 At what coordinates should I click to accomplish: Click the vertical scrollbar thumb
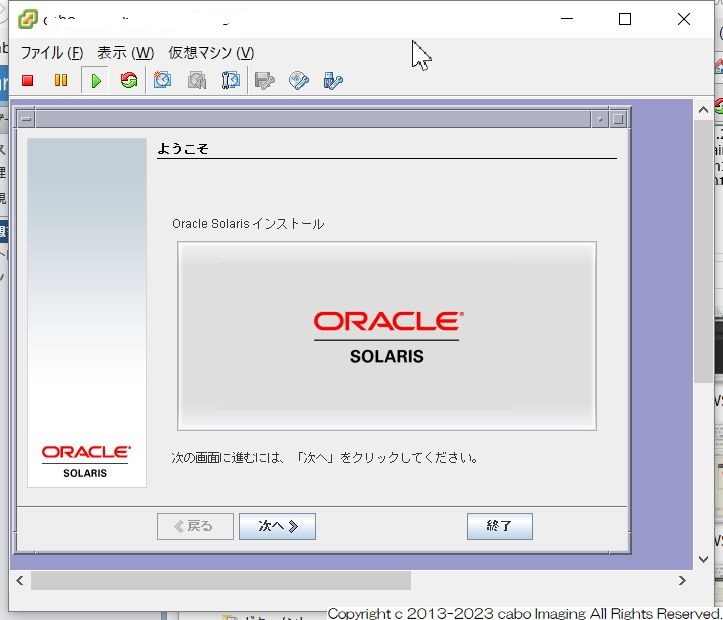coord(703,251)
